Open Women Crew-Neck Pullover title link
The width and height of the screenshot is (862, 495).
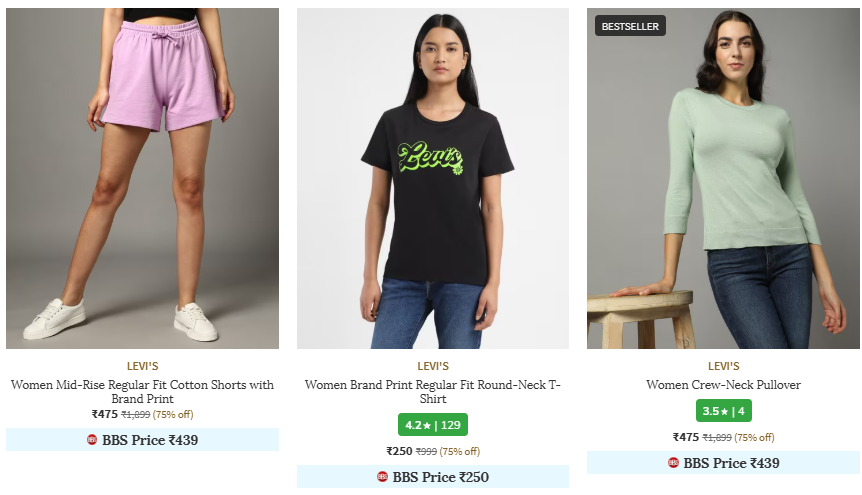coord(723,385)
